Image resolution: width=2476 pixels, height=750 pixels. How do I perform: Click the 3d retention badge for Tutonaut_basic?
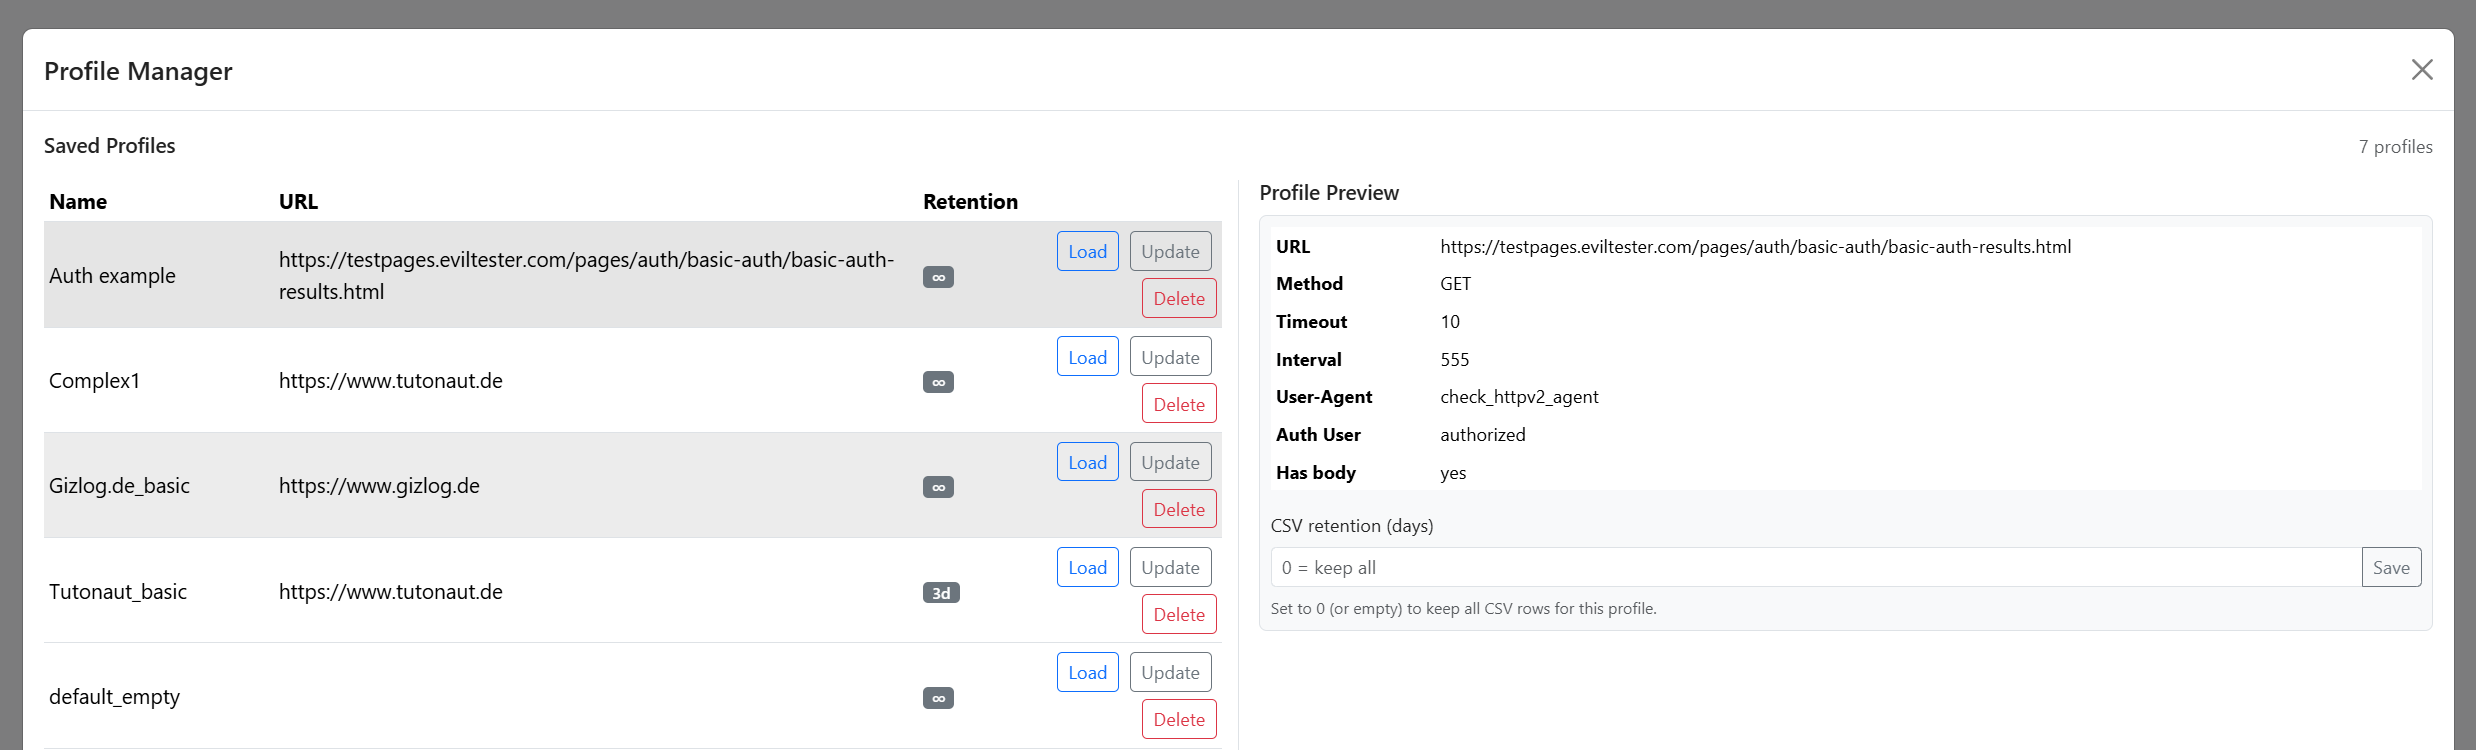tap(940, 593)
